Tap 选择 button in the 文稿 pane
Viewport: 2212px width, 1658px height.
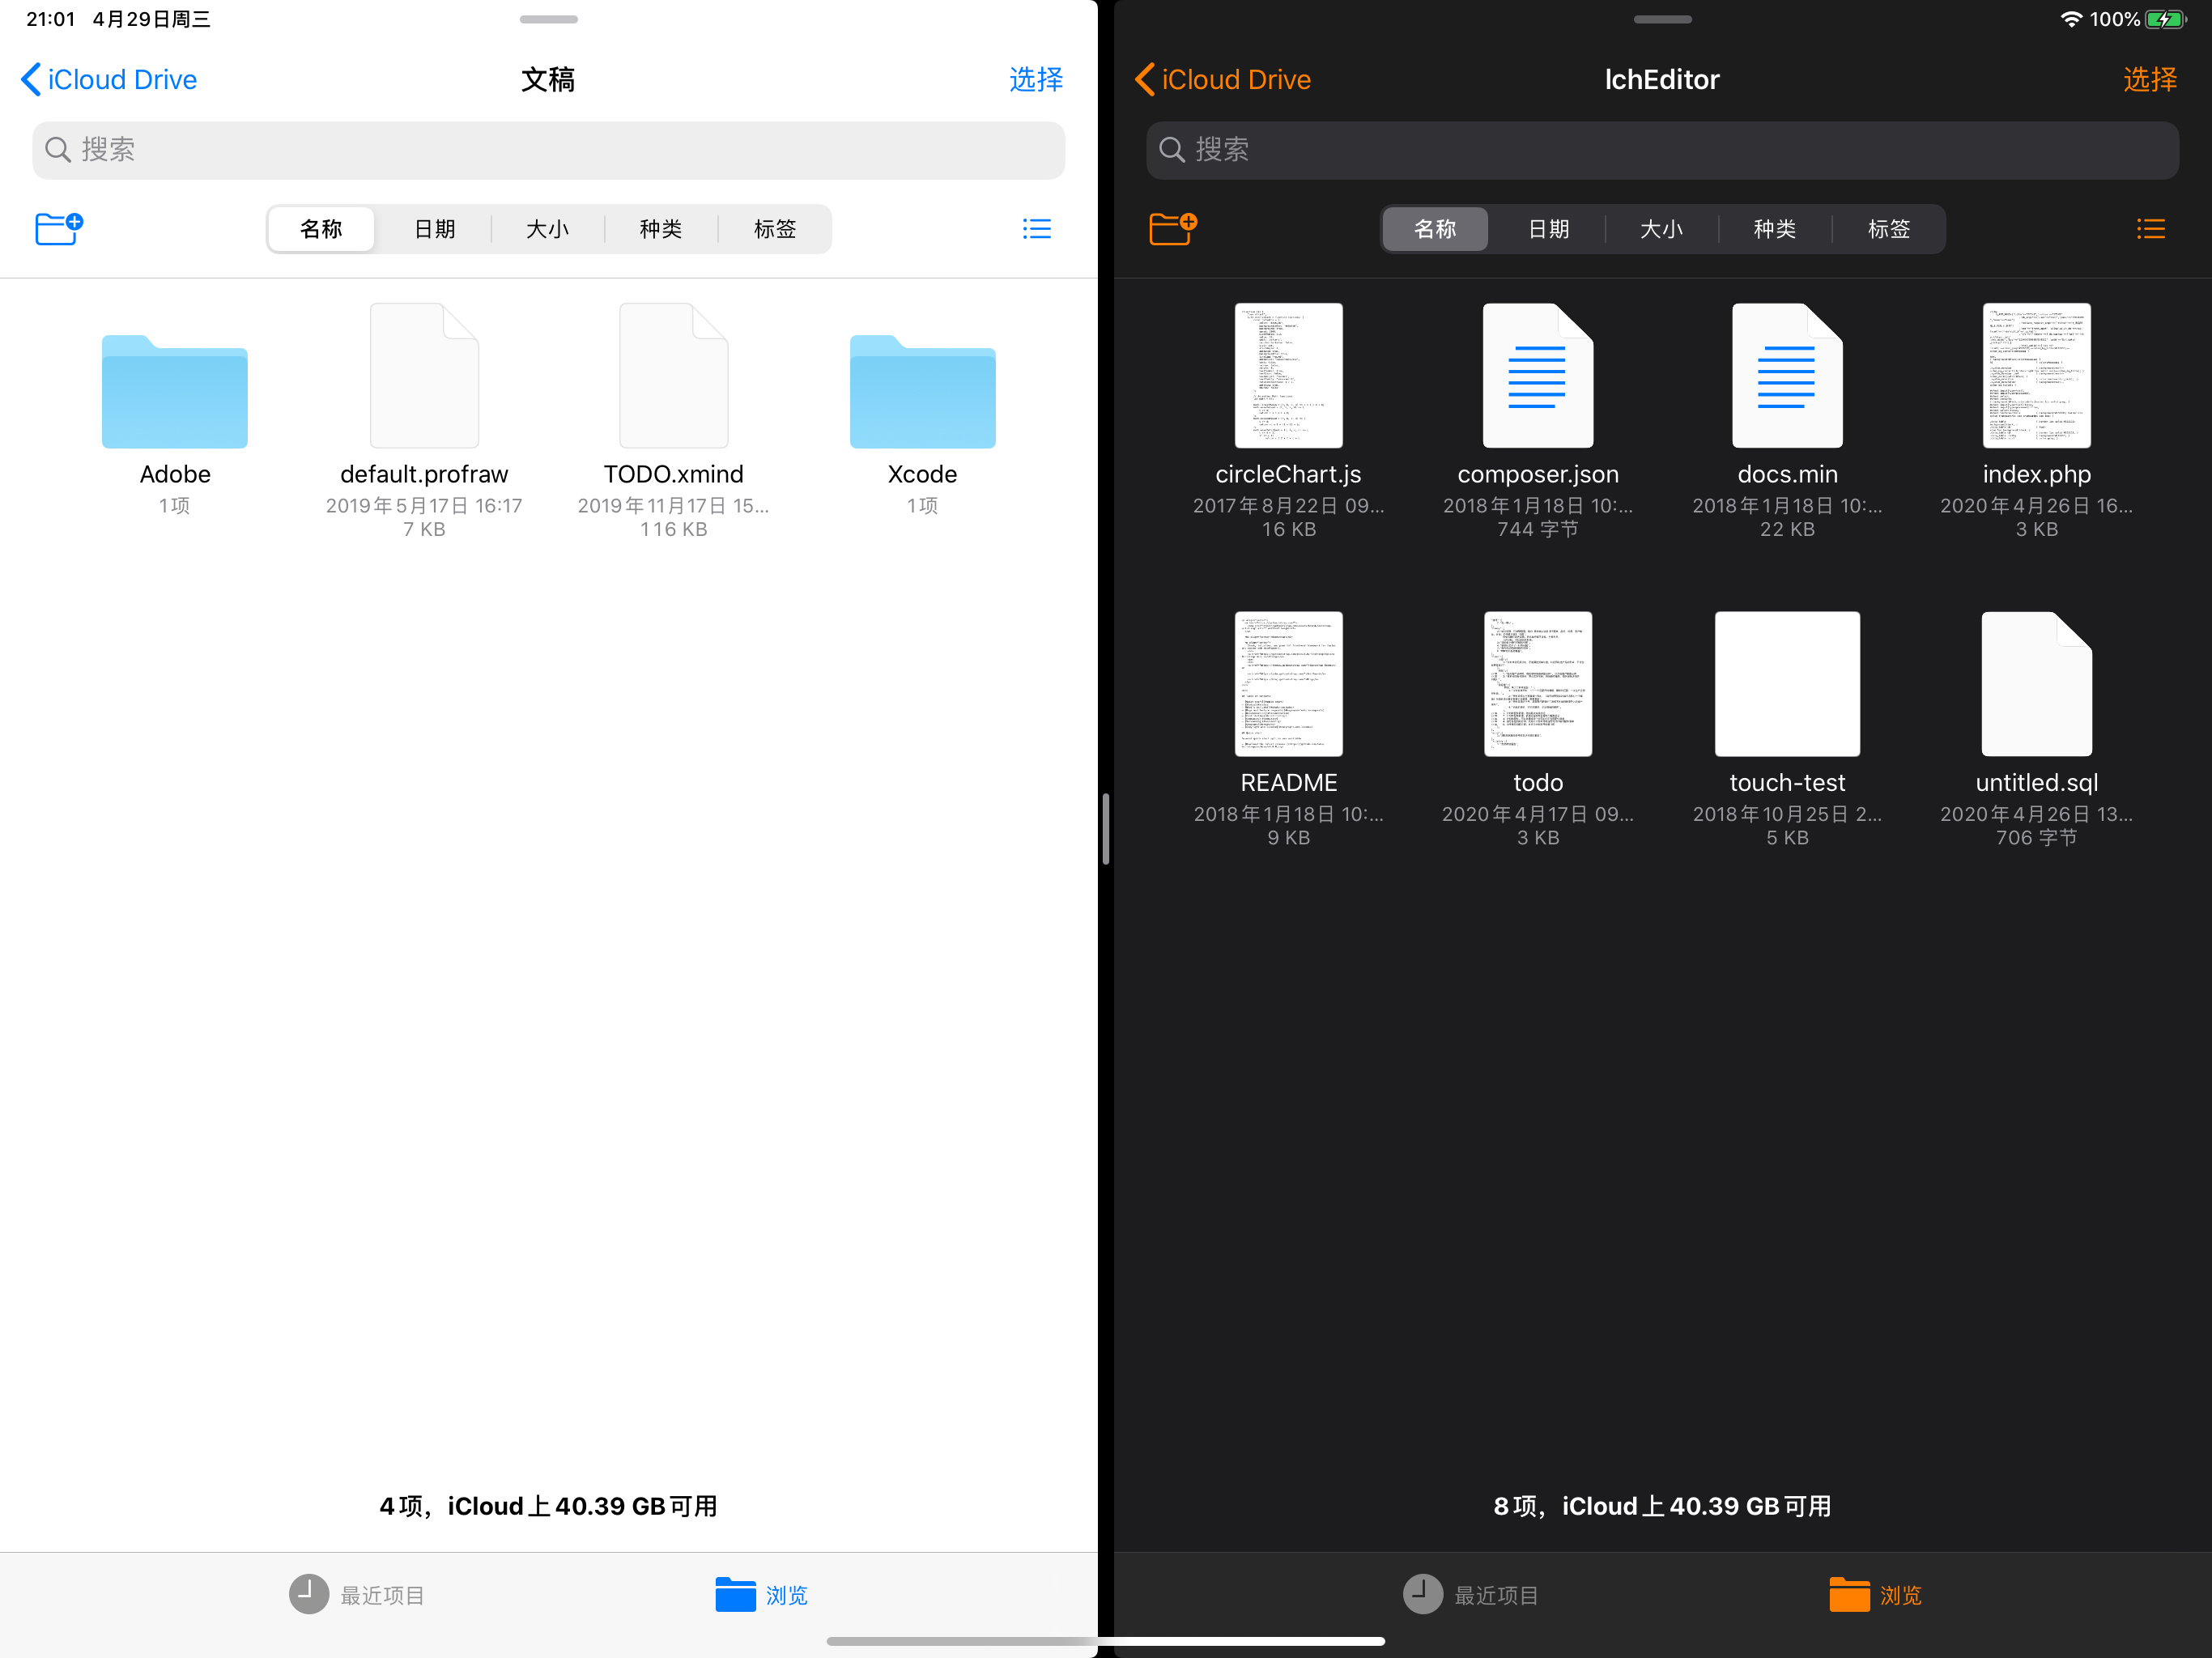point(1035,79)
